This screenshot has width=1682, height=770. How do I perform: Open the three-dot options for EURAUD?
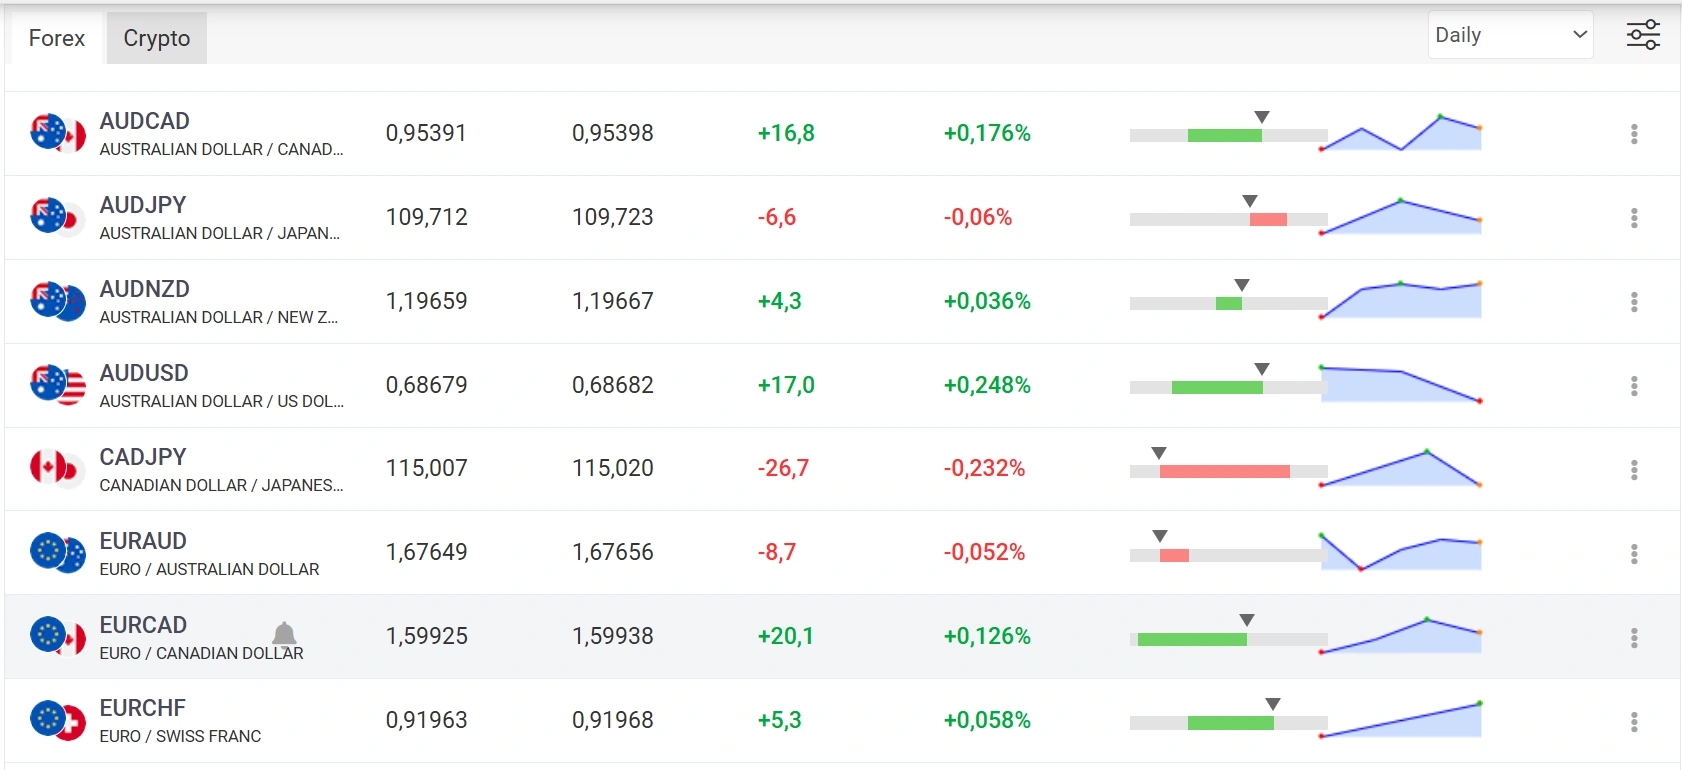[1634, 554]
